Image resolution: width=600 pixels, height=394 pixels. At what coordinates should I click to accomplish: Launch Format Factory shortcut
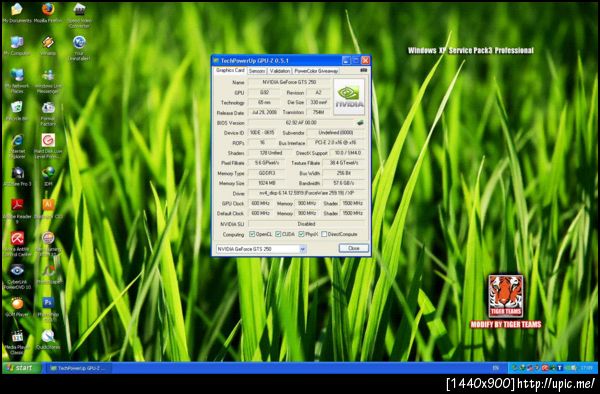coord(48,114)
